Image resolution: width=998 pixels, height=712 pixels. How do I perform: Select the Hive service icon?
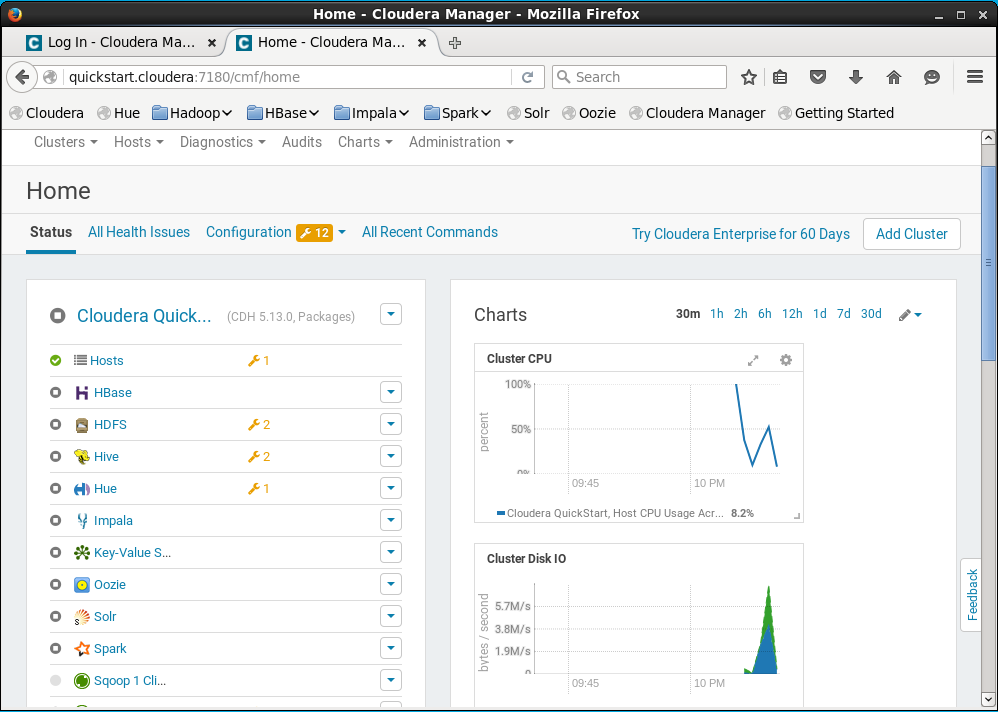click(x=81, y=456)
